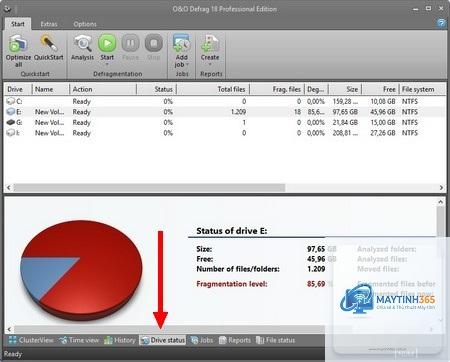The image size is (450, 362).
Task: Click the 1.209 total files cell for E:
Action: pyautogui.click(x=238, y=112)
